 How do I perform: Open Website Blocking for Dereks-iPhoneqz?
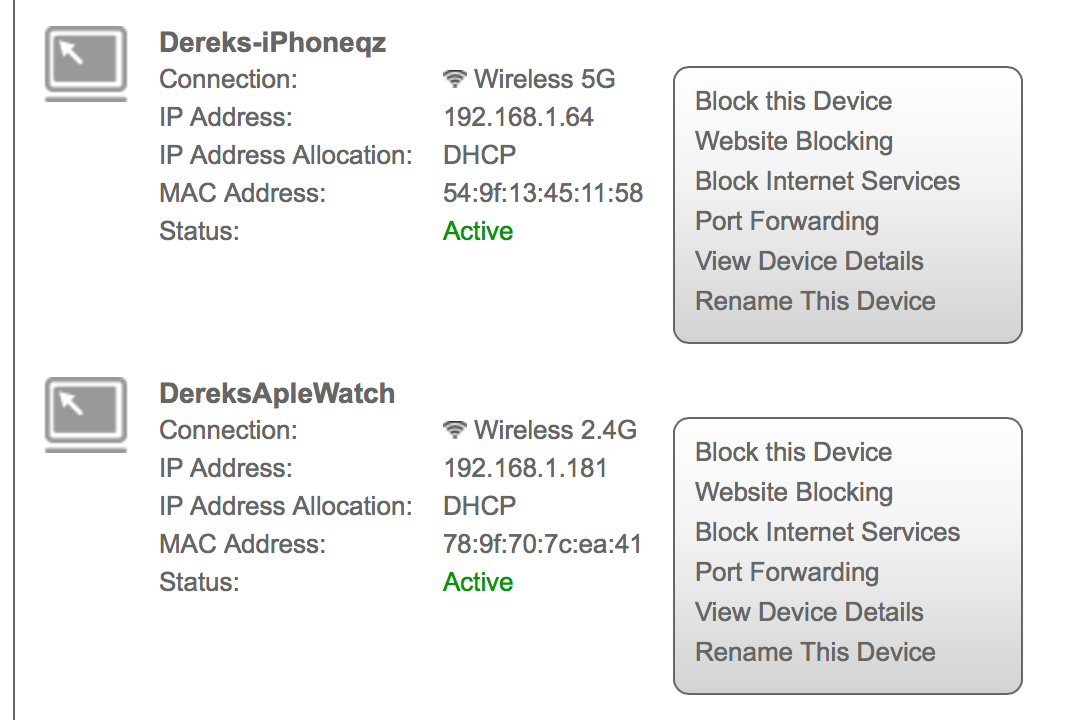coord(793,141)
